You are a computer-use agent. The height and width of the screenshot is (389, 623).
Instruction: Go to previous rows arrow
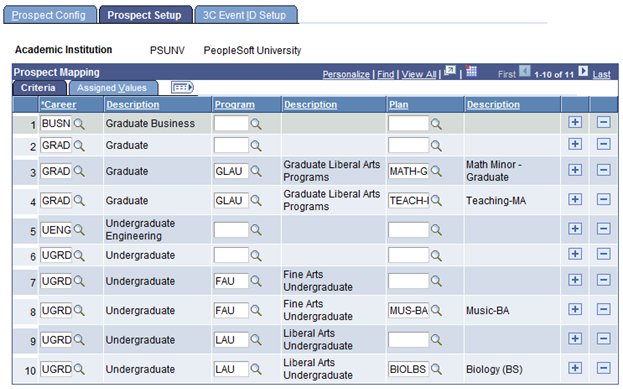pyautogui.click(x=525, y=71)
